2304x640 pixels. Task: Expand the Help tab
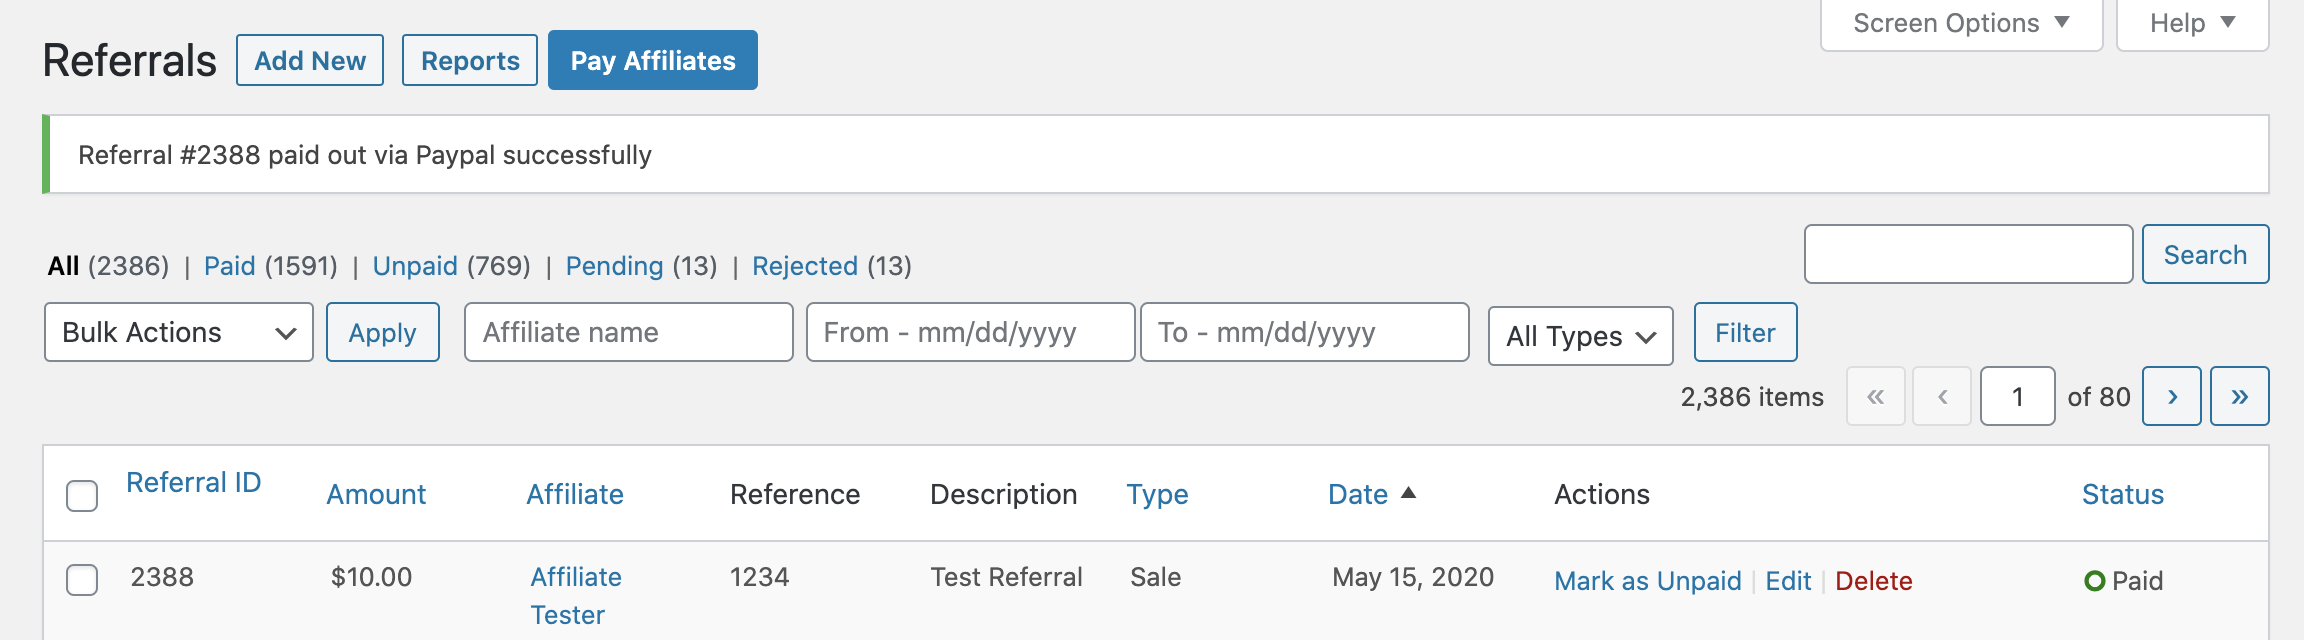(2192, 23)
